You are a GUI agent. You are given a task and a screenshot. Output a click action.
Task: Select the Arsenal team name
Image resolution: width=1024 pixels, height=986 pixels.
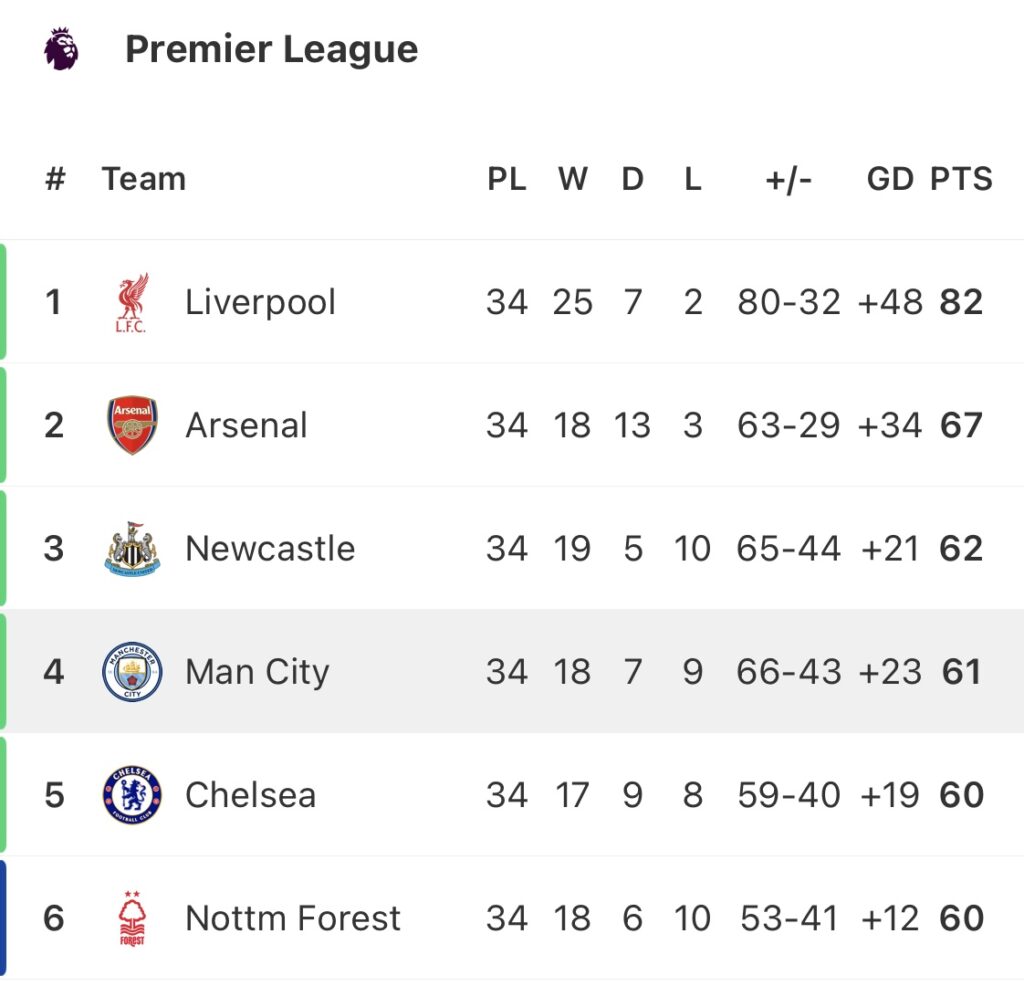(246, 425)
